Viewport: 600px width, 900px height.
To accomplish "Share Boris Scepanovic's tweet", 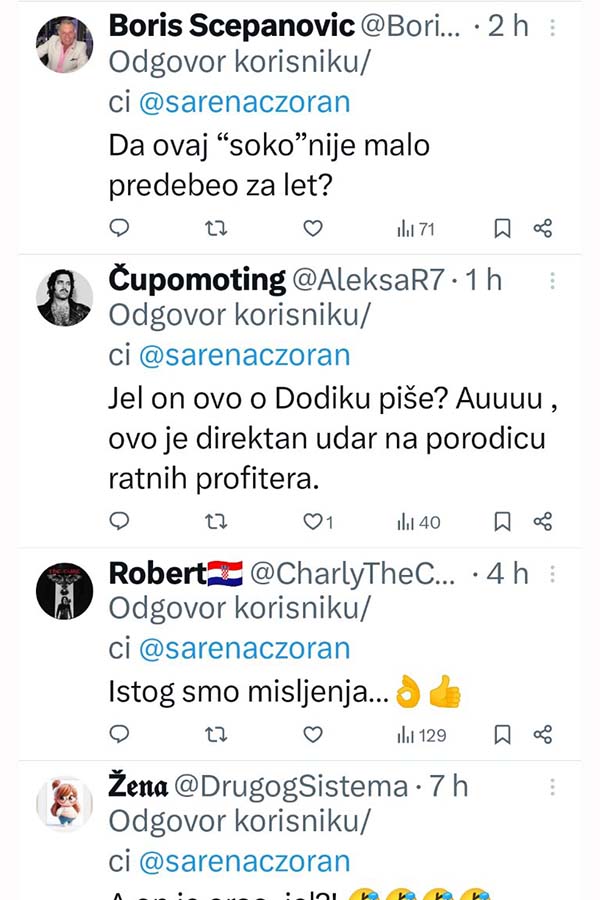I will [543, 229].
